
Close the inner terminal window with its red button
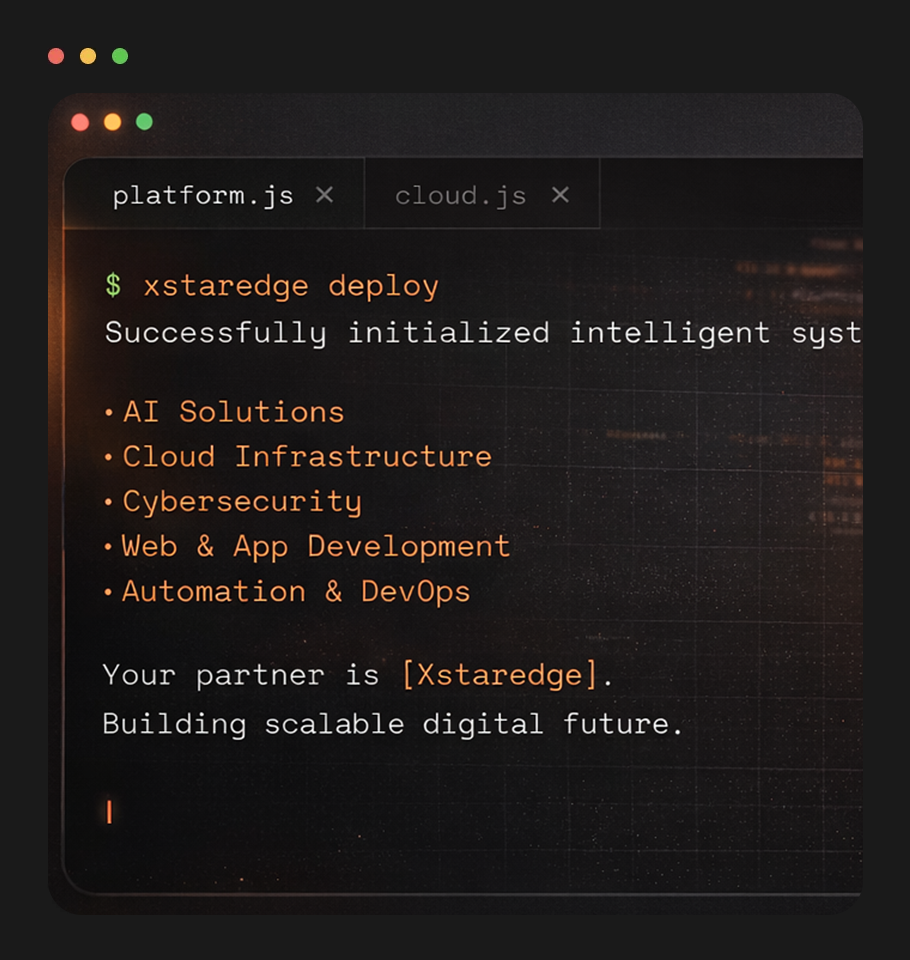[80, 122]
